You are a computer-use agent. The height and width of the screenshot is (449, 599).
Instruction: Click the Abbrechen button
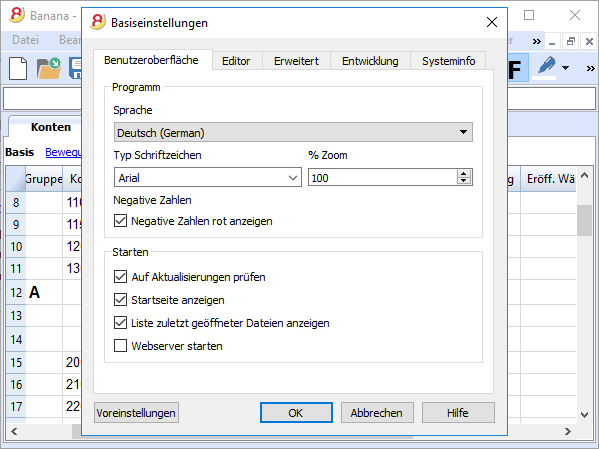pyautogui.click(x=377, y=413)
